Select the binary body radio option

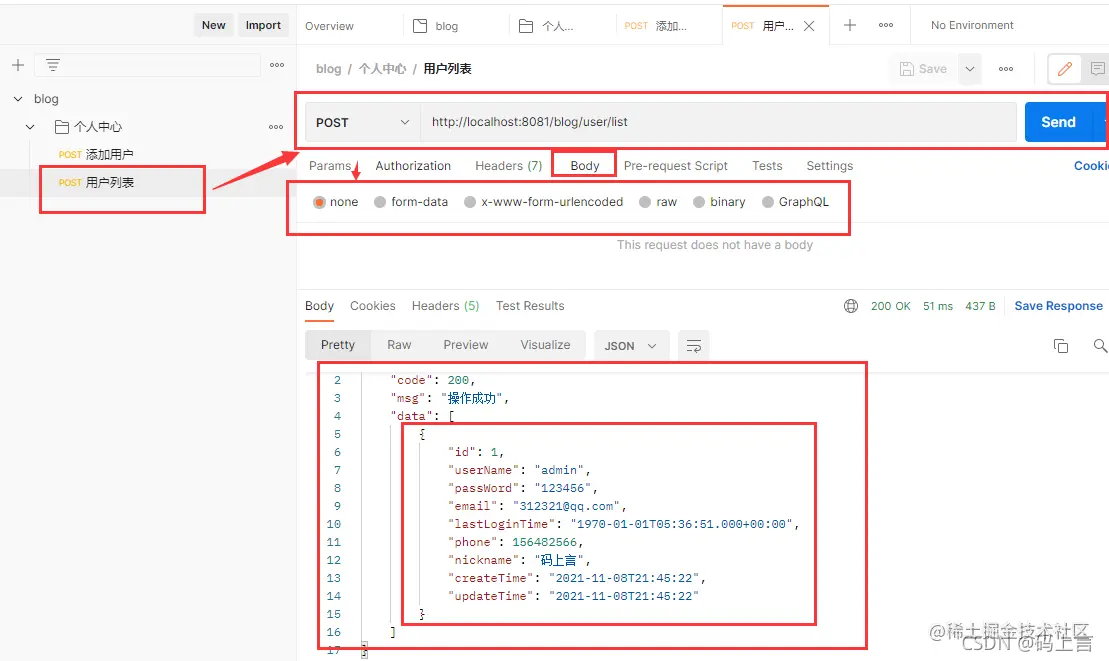click(x=699, y=202)
